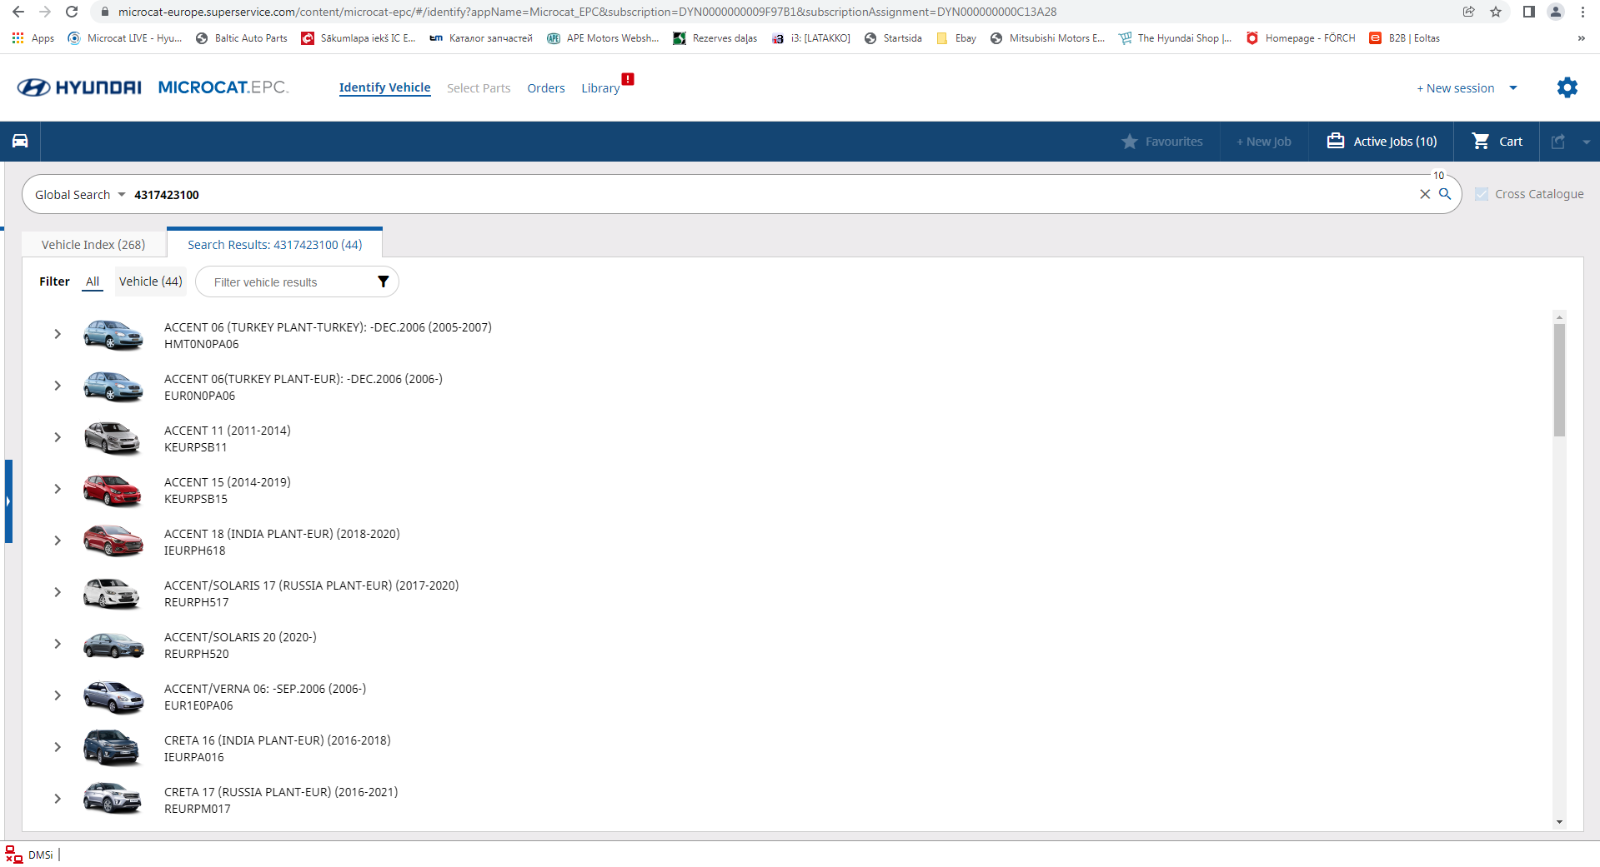Open The Hyundai Shop bookmark
This screenshot has width=1600, height=867.
coord(1175,38)
